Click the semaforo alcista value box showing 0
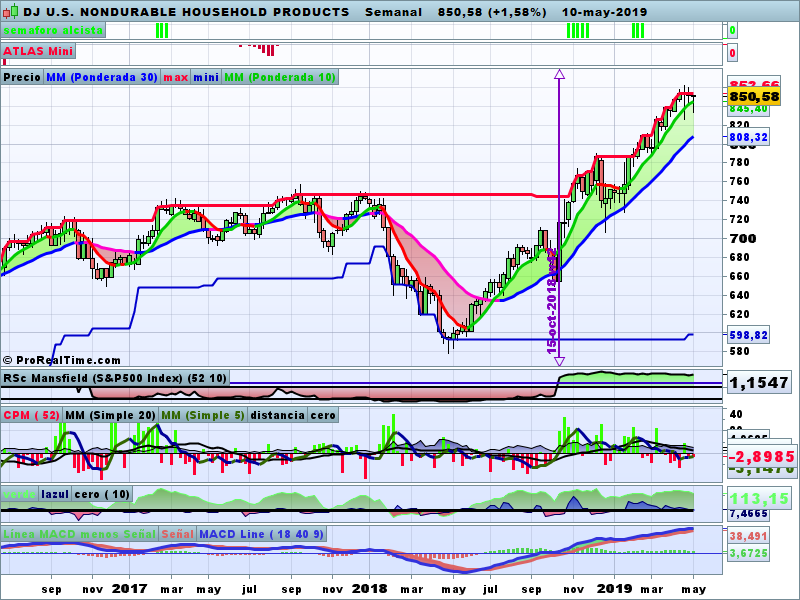The height and width of the screenshot is (600, 800). pos(733,31)
